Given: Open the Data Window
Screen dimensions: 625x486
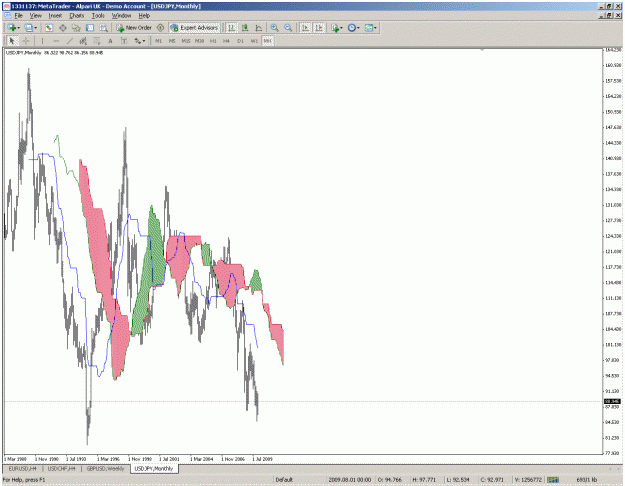Looking at the screenshot, I should pos(63,28).
